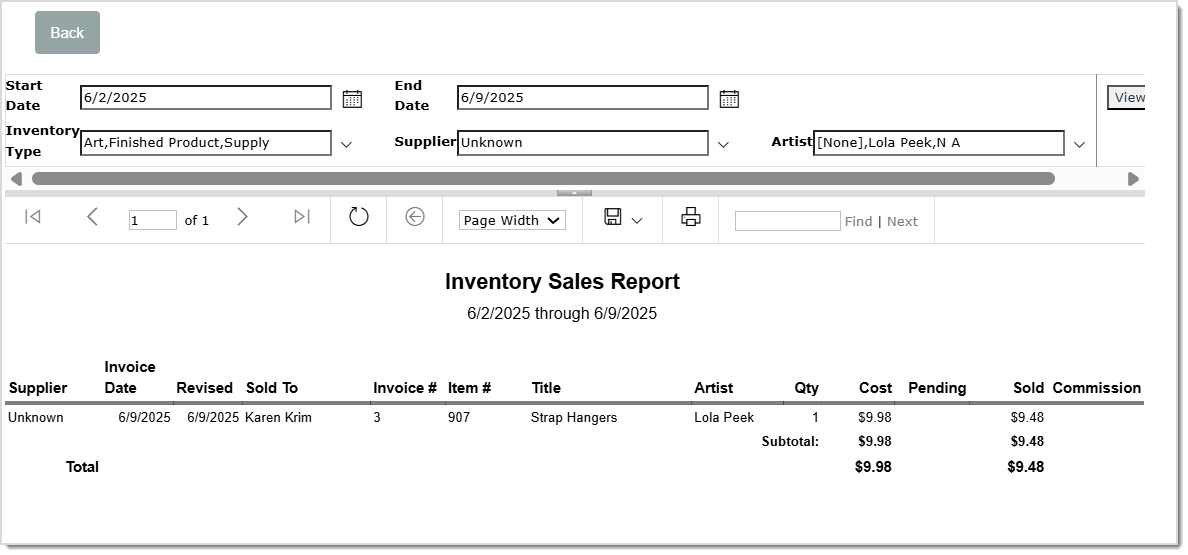Click the Inventory Sales Report title
Screen dimensions: 1188x555
(x=562, y=282)
